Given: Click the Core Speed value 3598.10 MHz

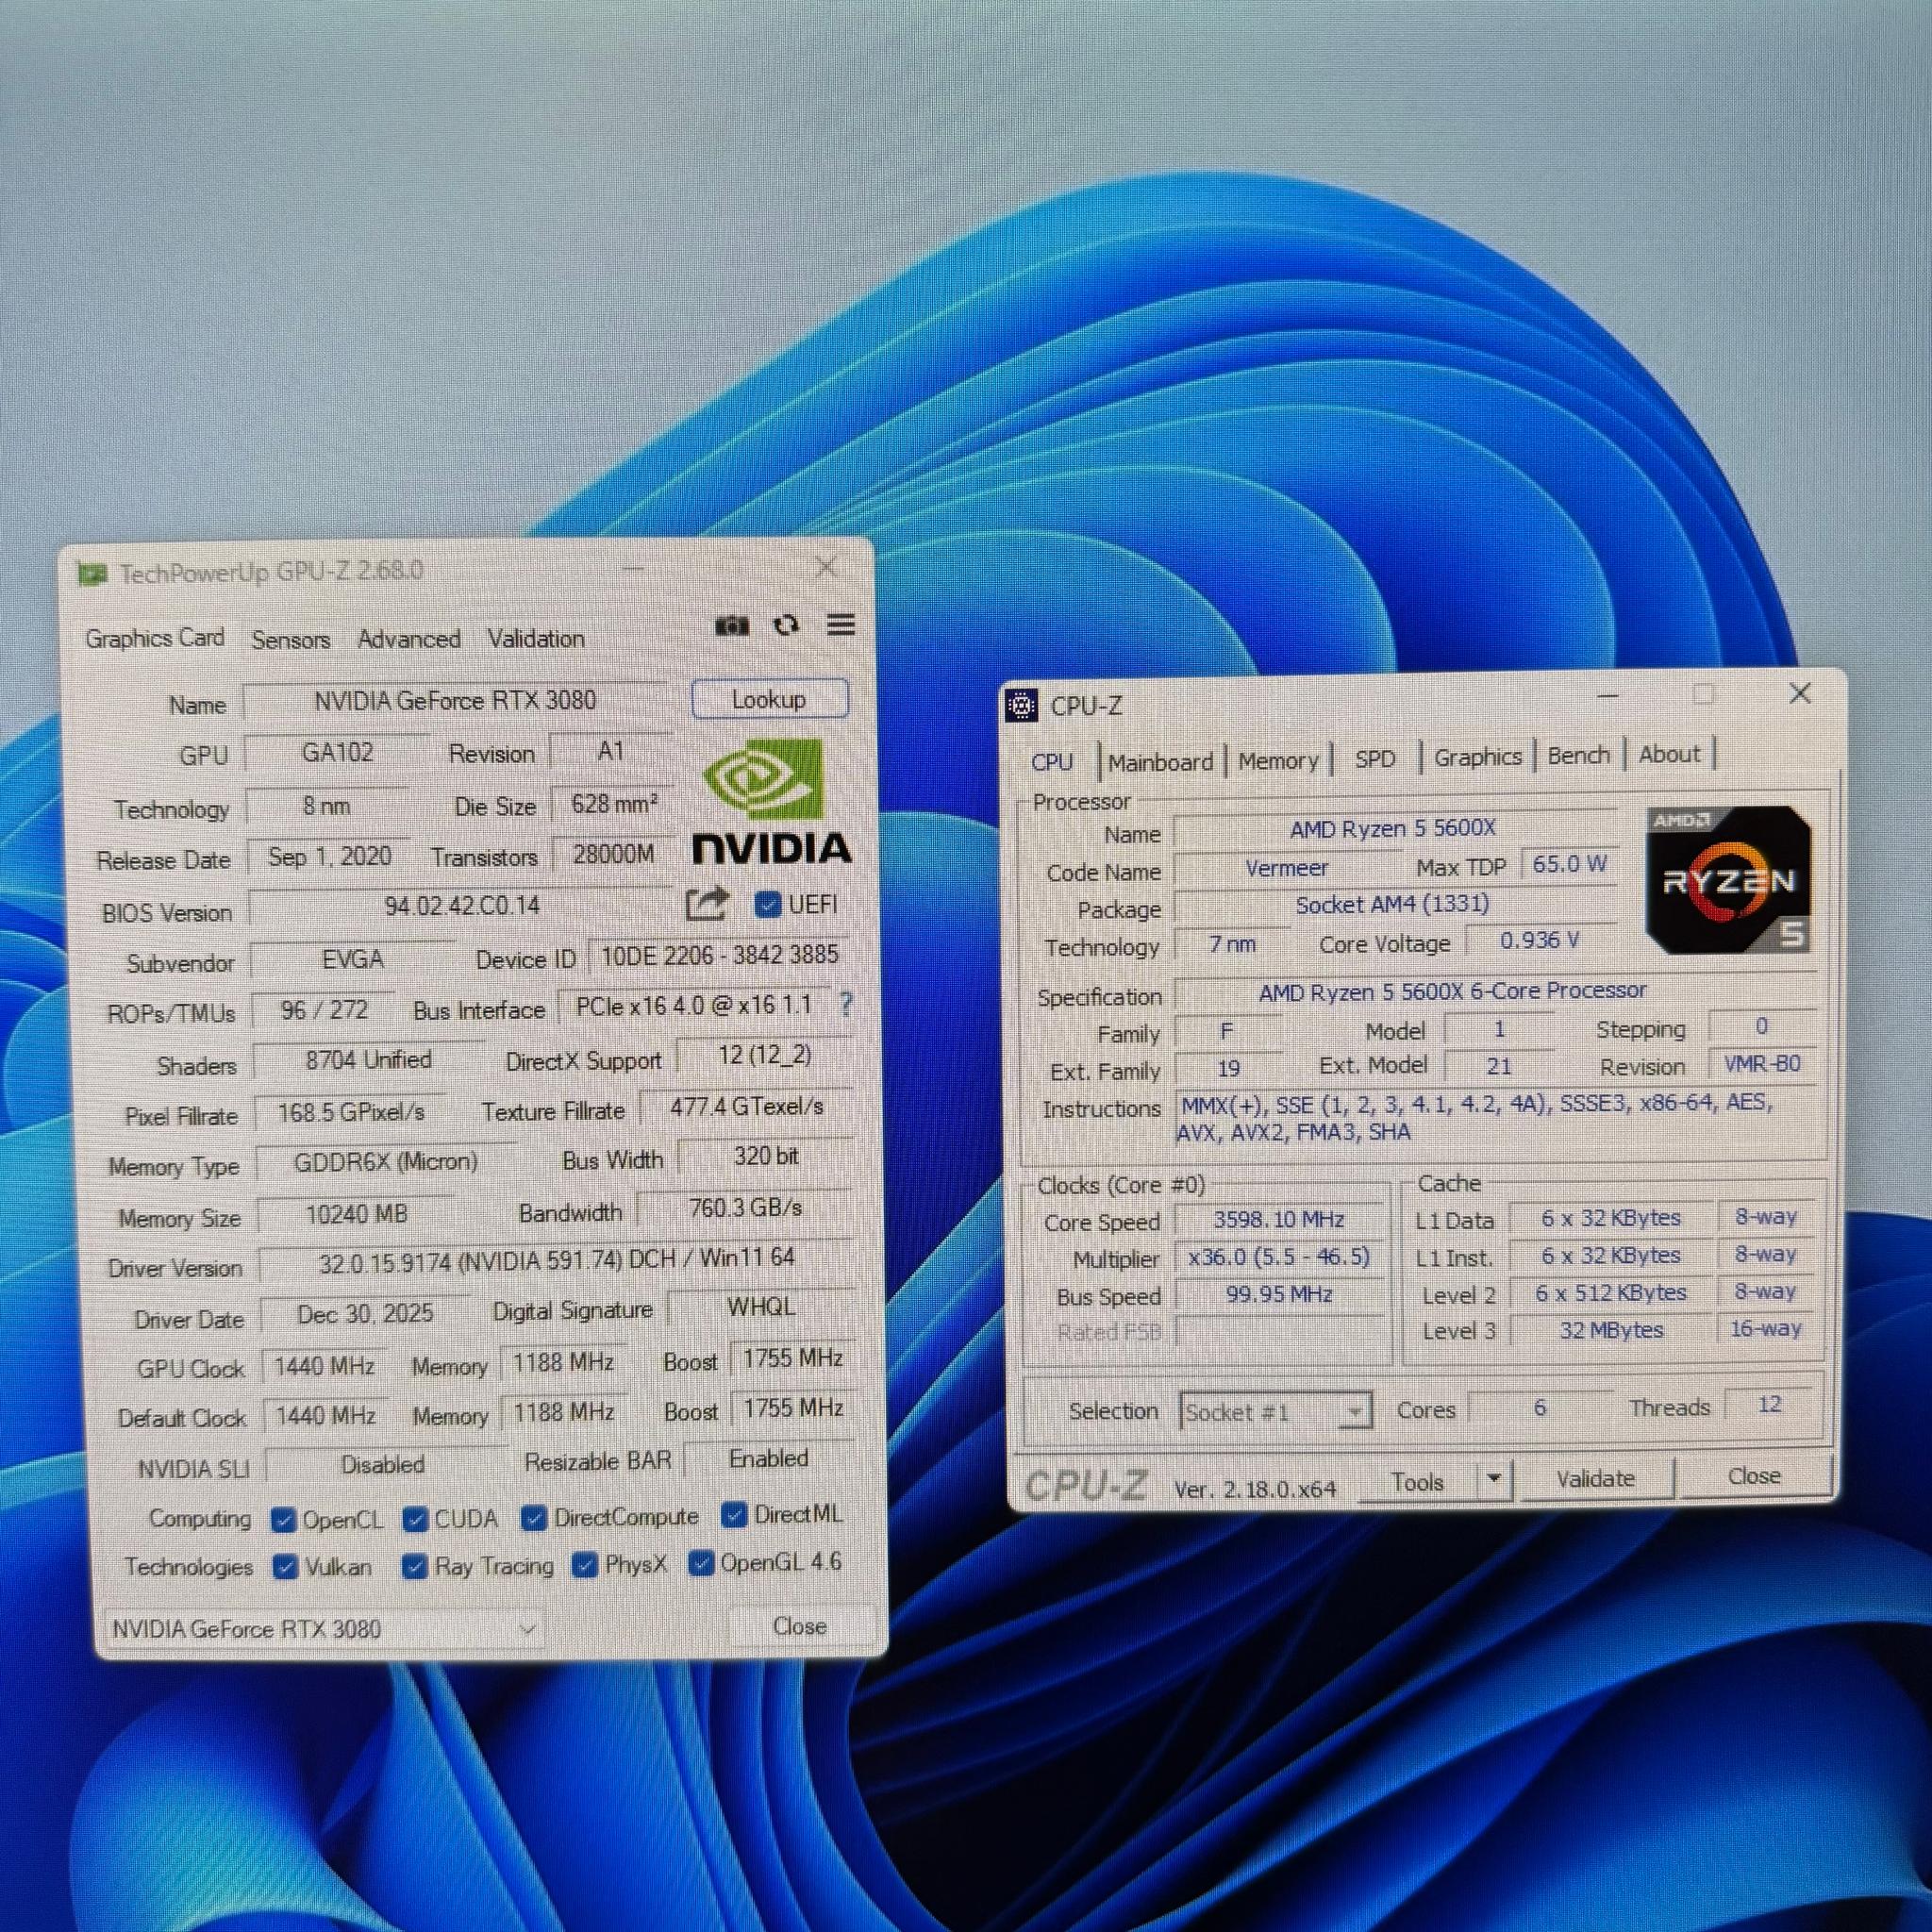Looking at the screenshot, I should pyautogui.click(x=1280, y=1220).
